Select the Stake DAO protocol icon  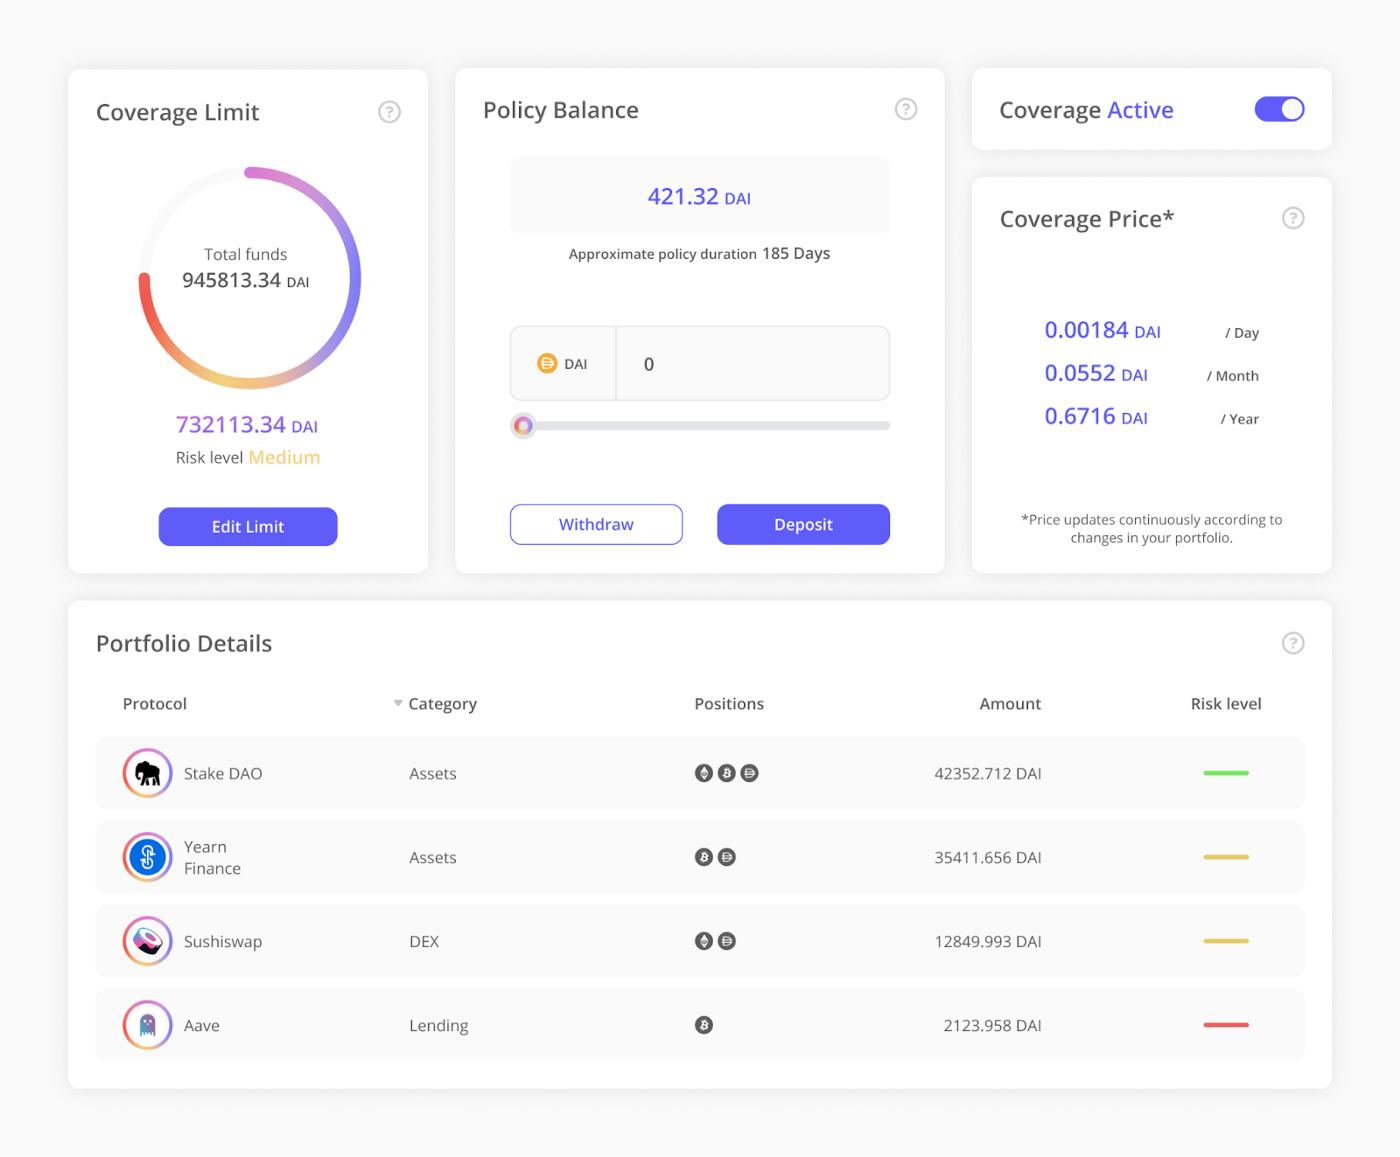point(147,773)
